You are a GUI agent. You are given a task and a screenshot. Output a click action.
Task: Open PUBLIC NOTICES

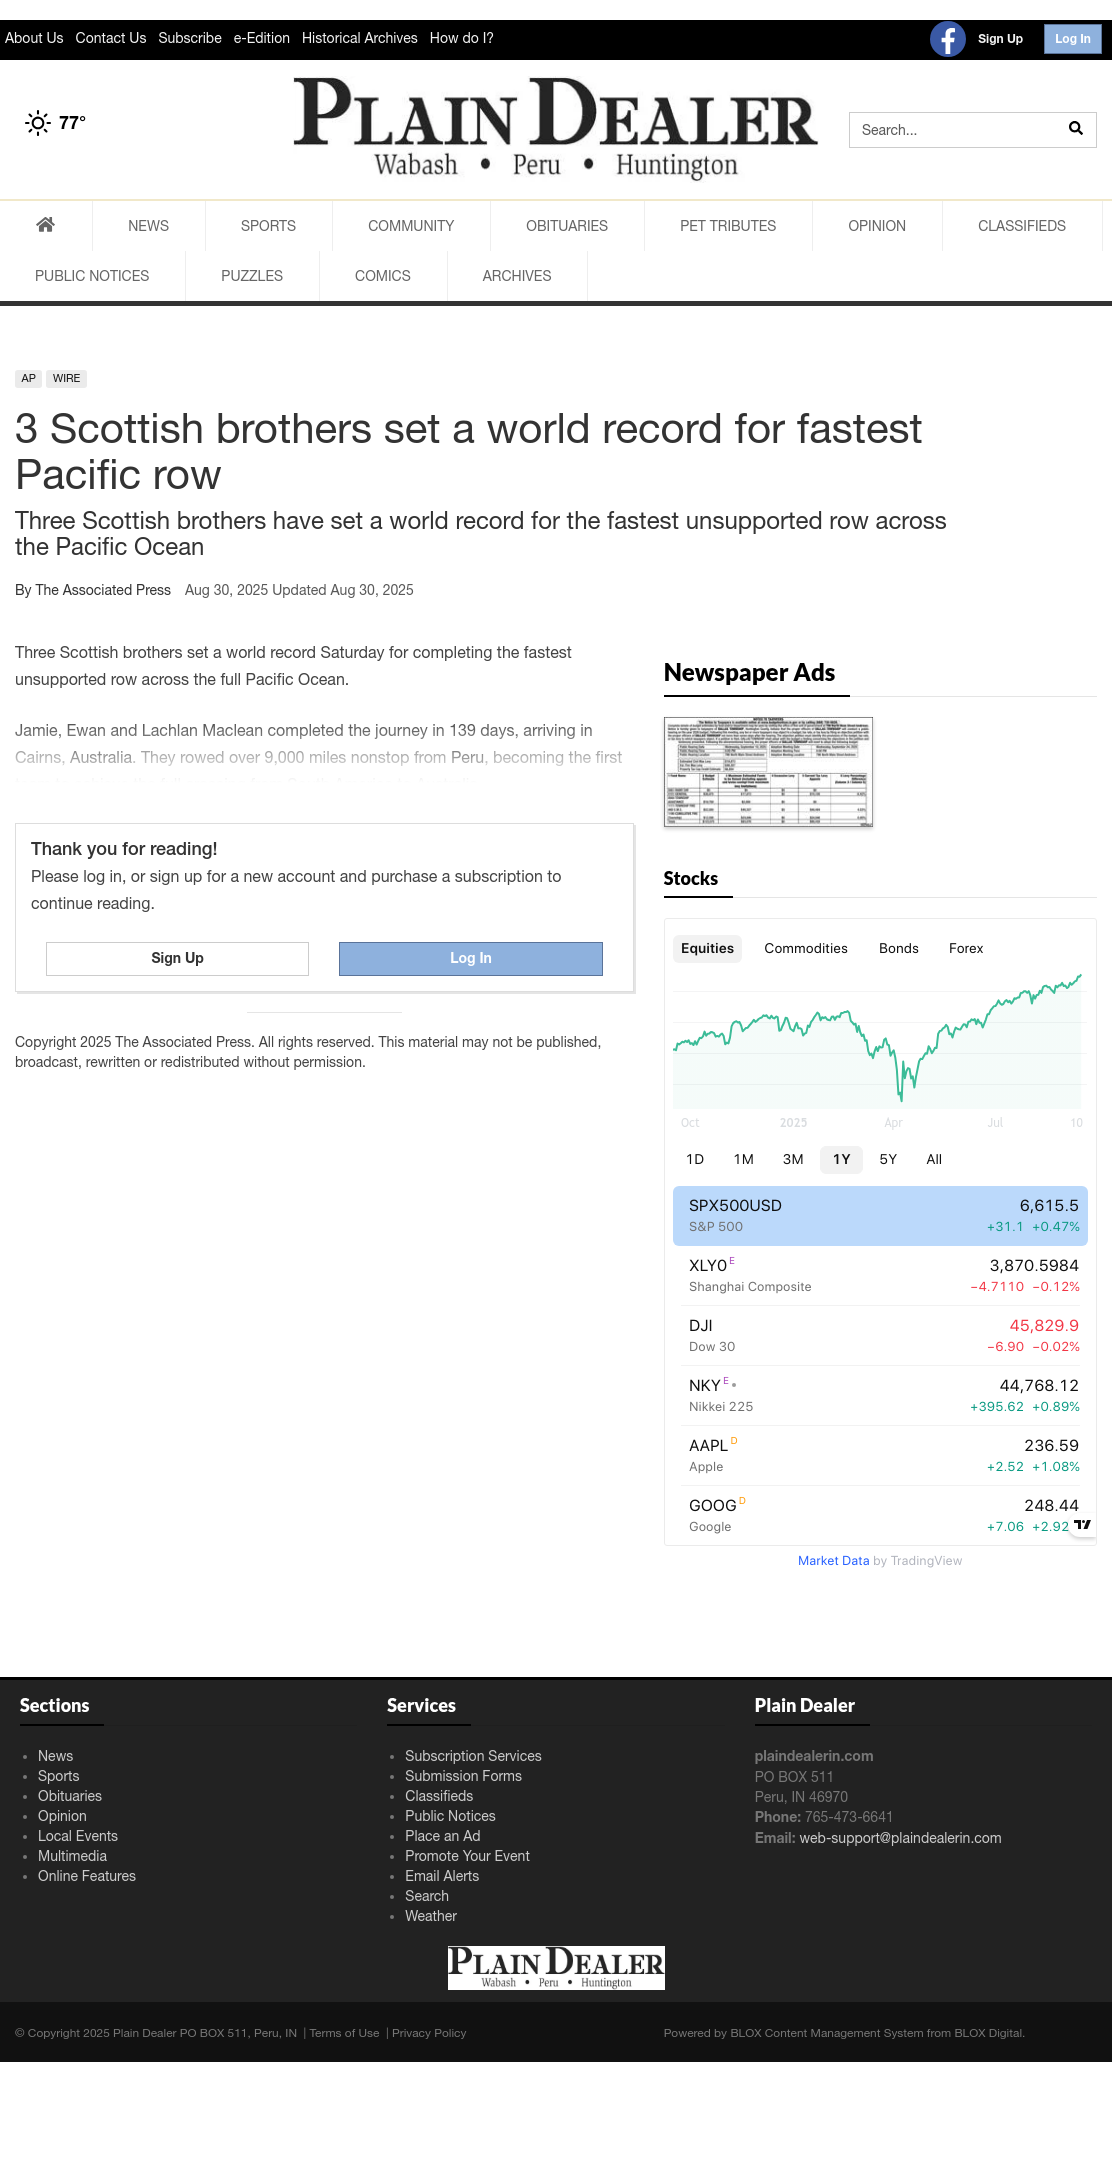[x=92, y=276]
